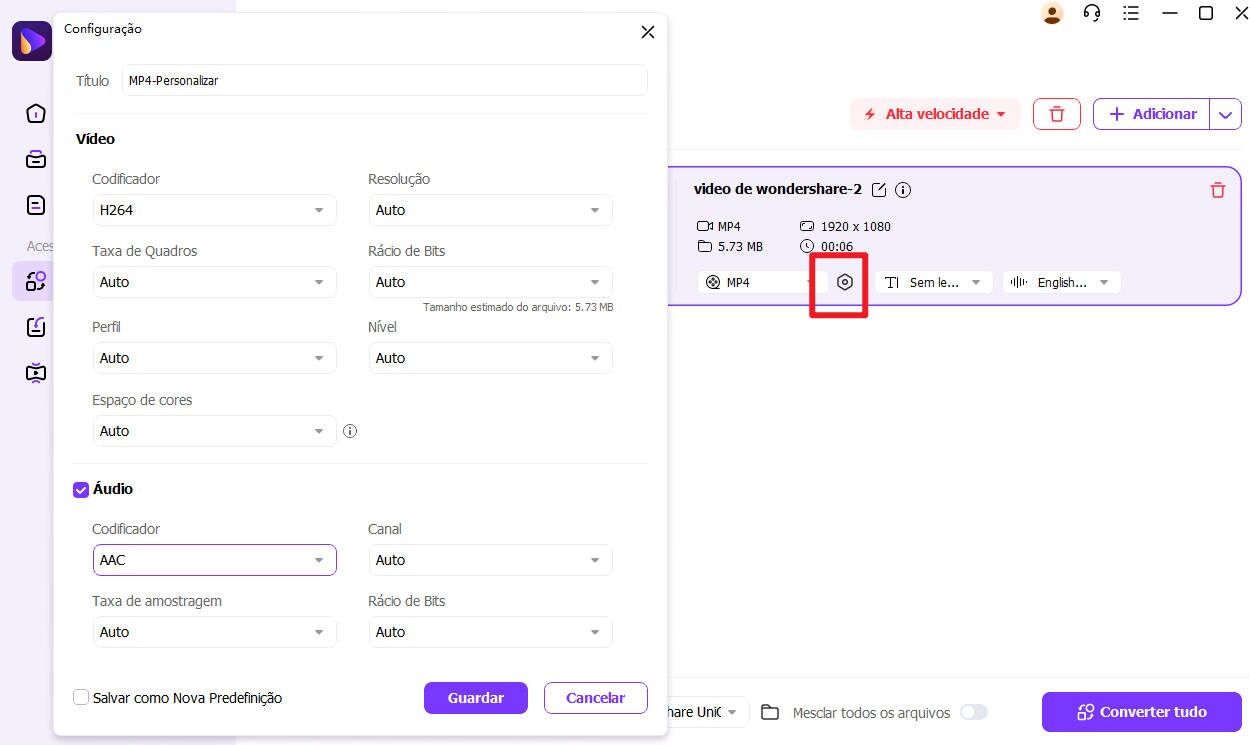Click the 1920 x 1080 resolution text
The width and height of the screenshot is (1250, 745).
pos(856,227)
